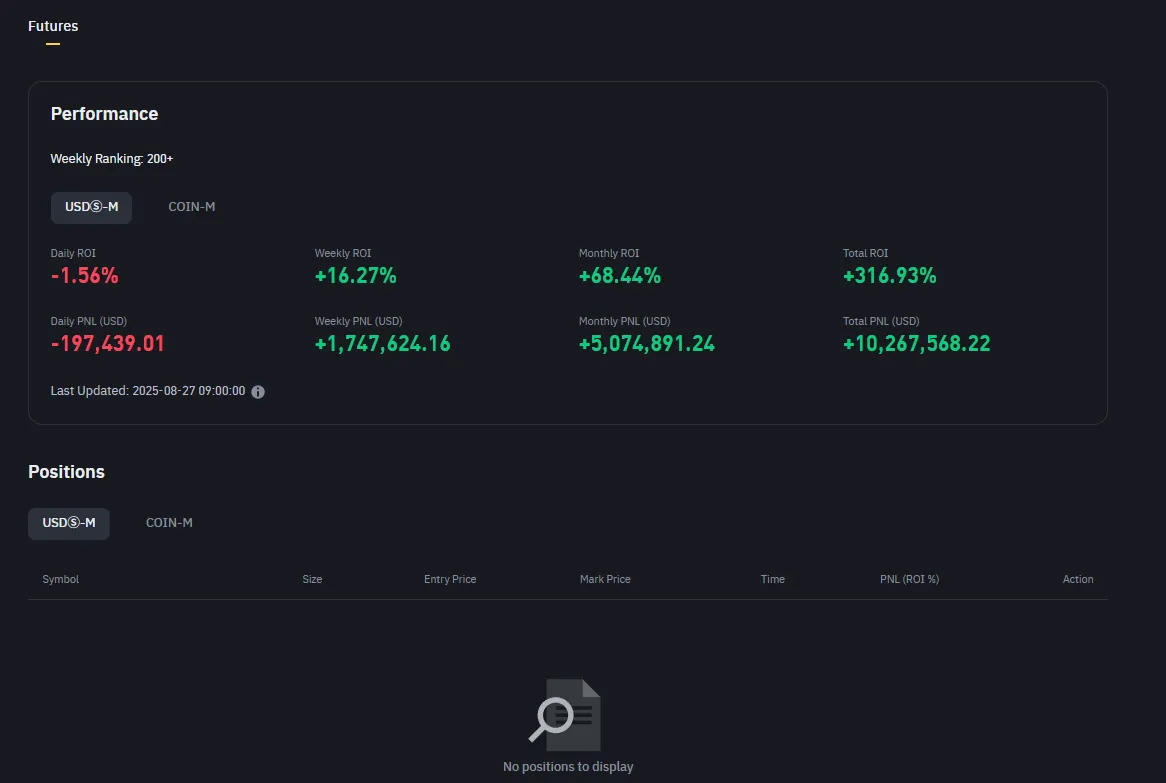Click the Monthly PNL value +5,074,891.24
The height and width of the screenshot is (783, 1166).
[x=647, y=344]
